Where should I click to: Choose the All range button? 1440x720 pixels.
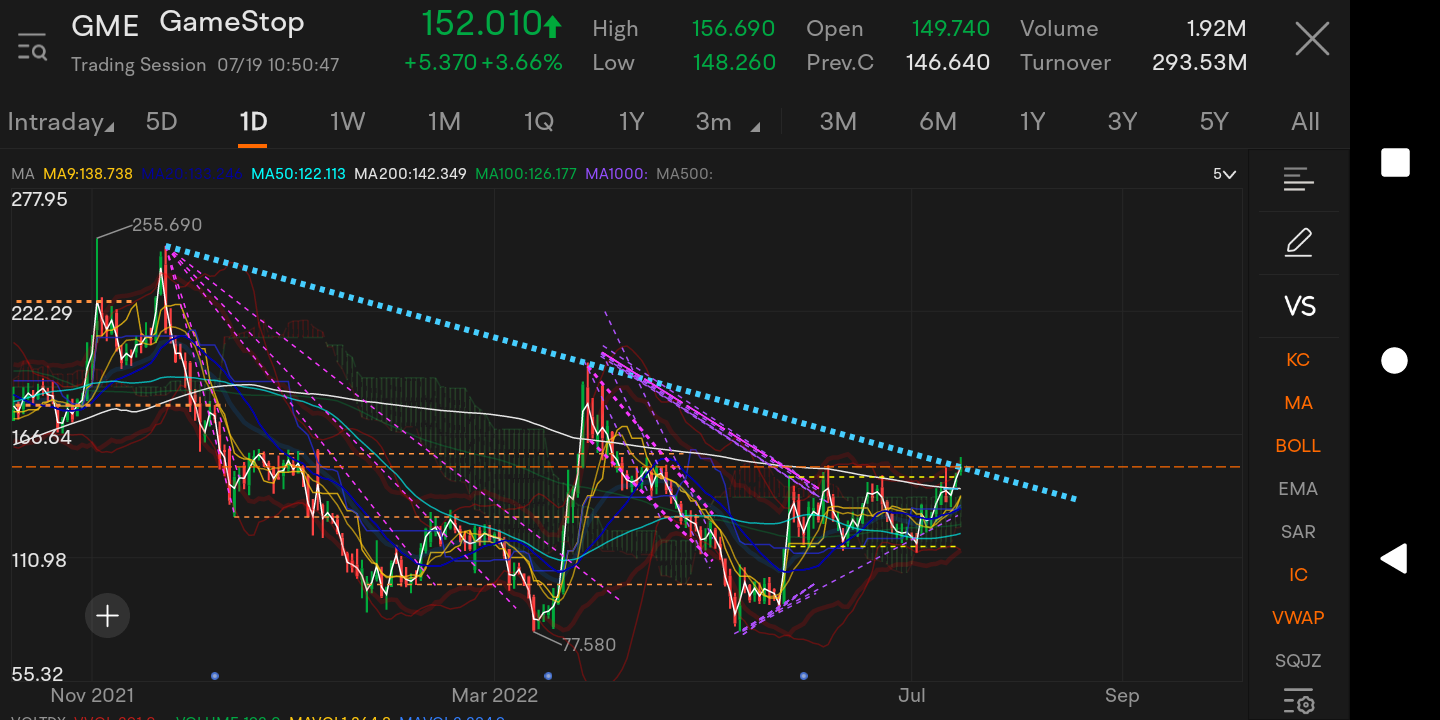1305,122
